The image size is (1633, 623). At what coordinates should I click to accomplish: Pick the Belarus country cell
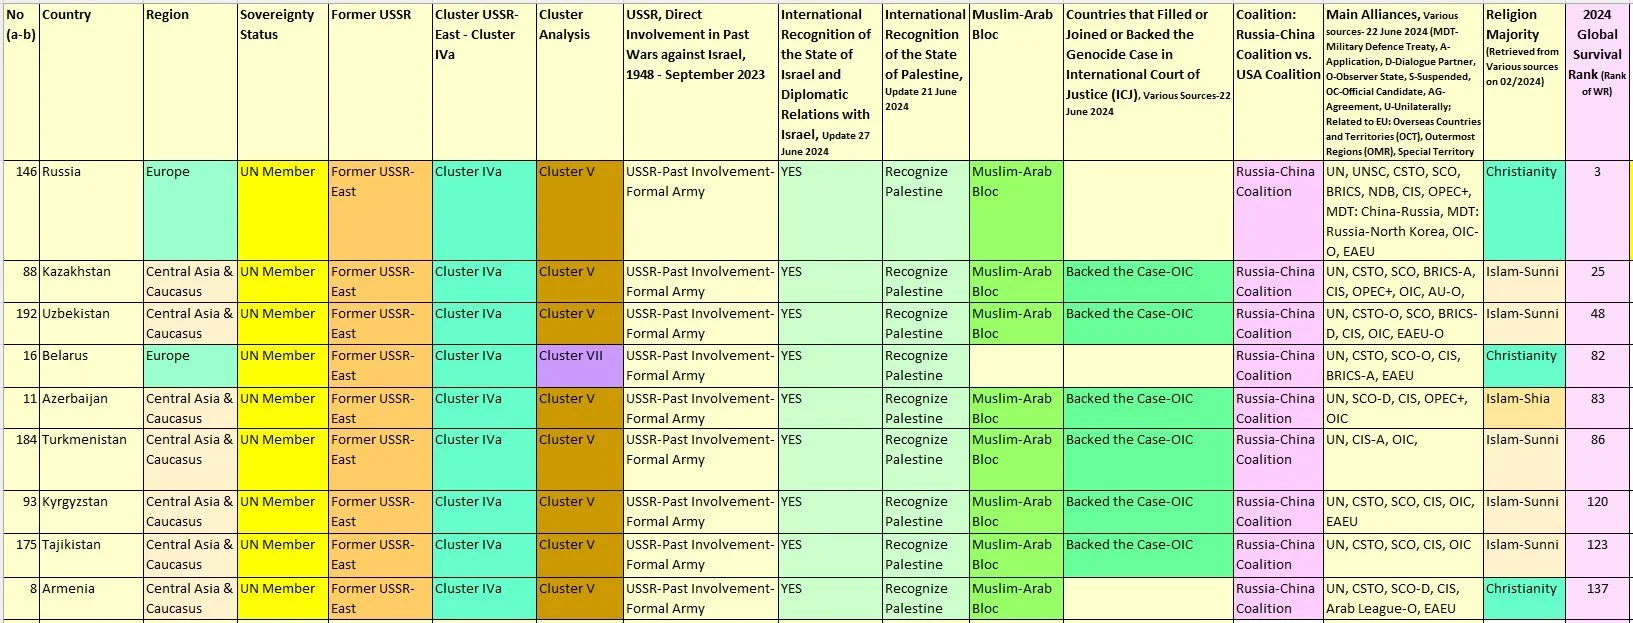(91, 365)
